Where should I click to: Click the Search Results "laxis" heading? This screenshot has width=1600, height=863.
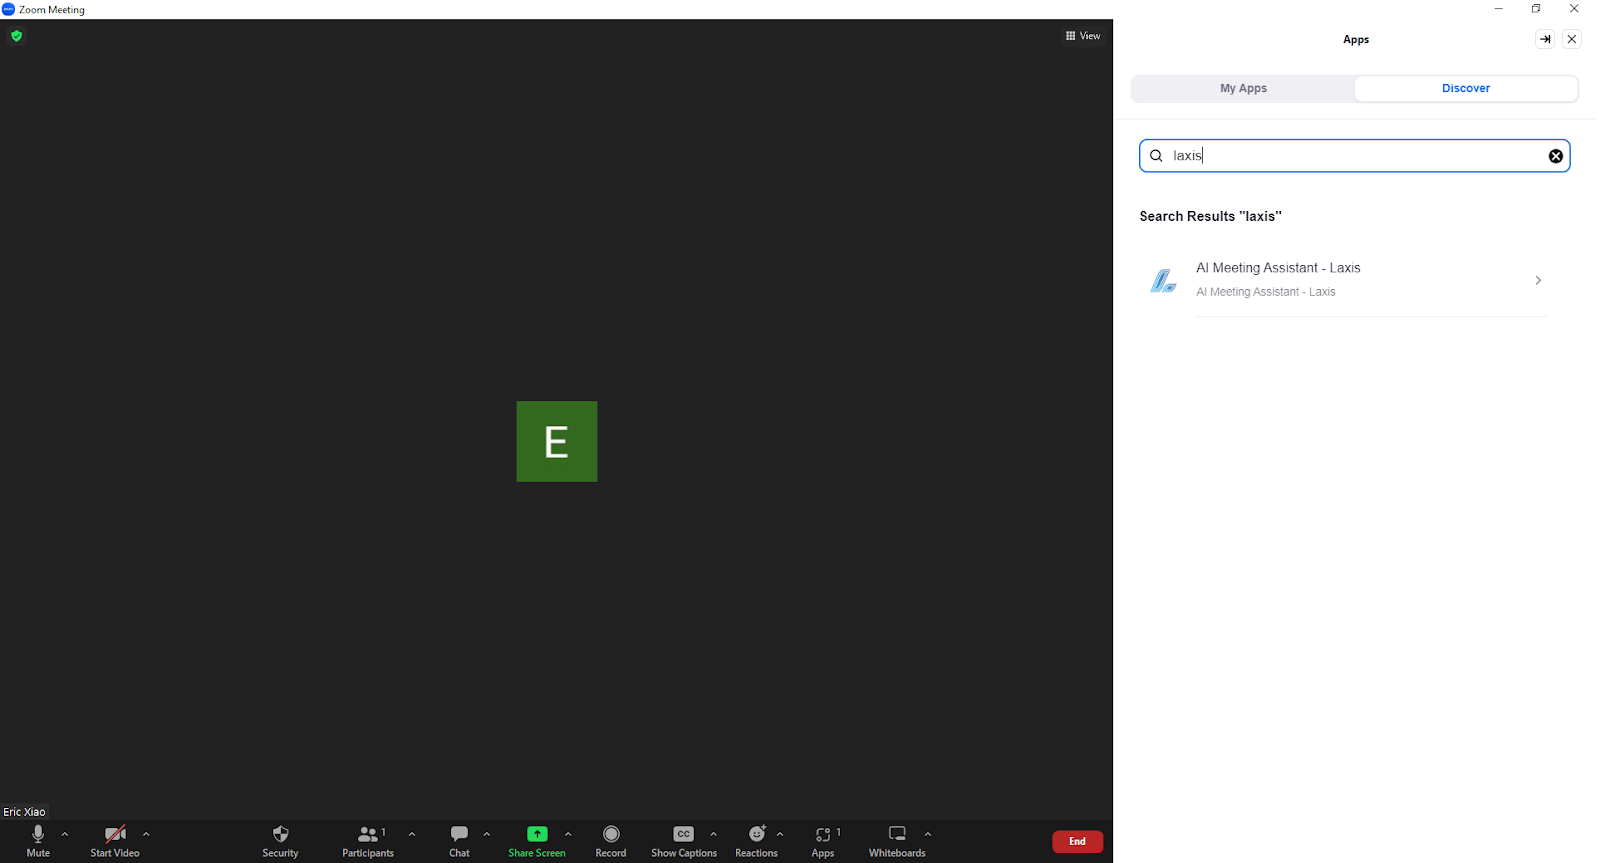(1210, 216)
